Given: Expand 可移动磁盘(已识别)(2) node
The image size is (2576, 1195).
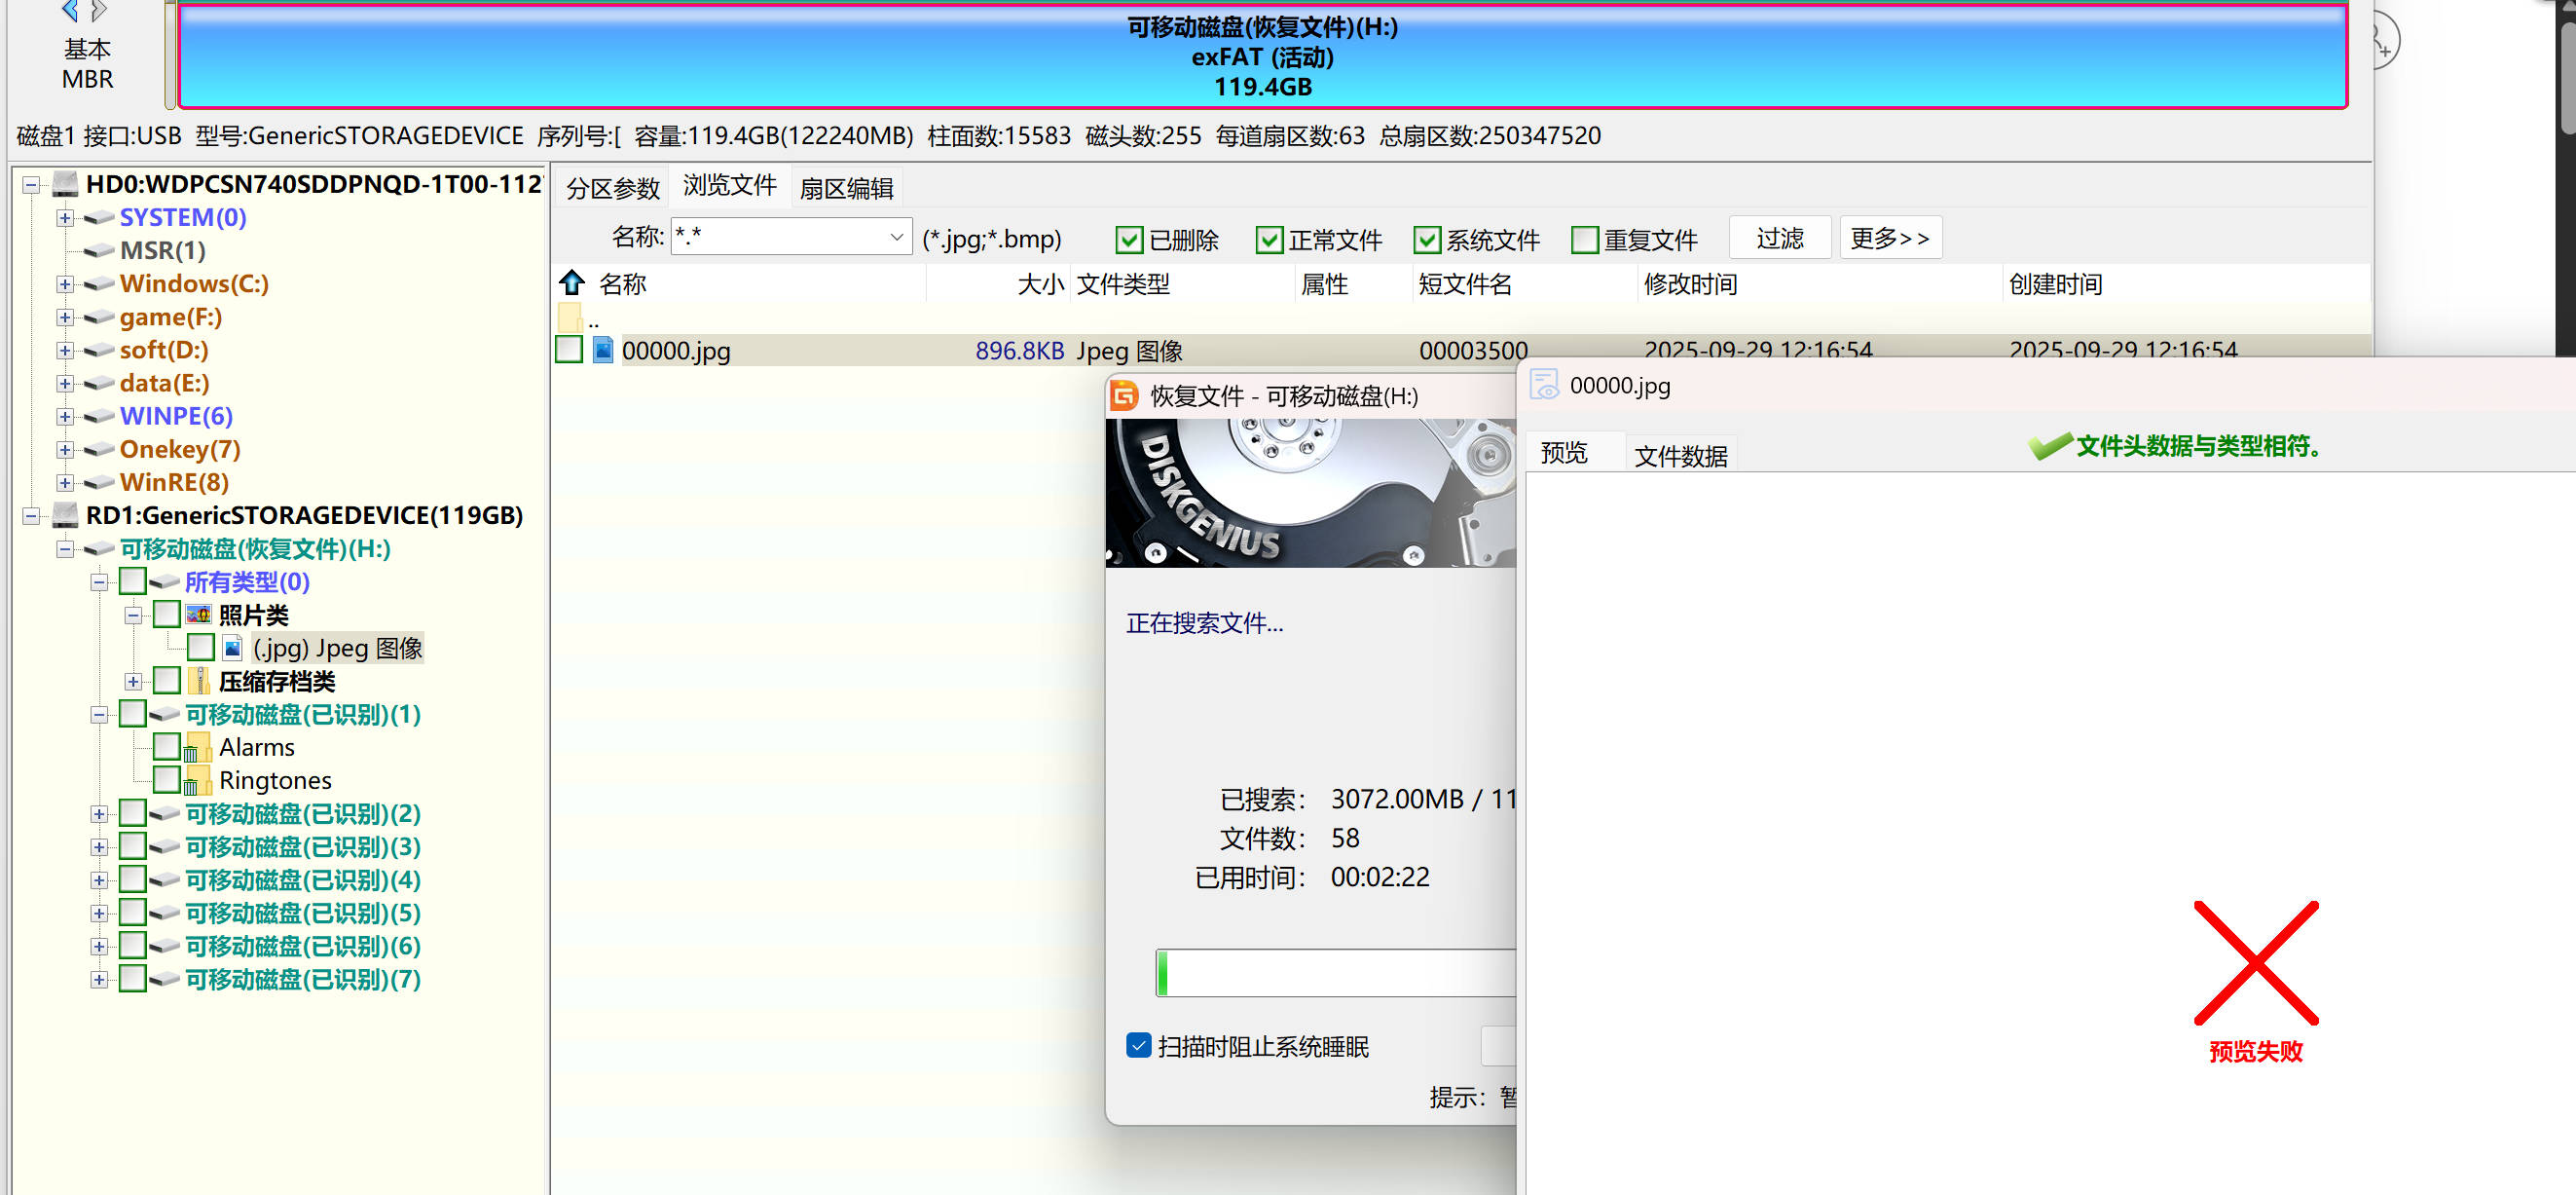Looking at the screenshot, I should click(99, 814).
